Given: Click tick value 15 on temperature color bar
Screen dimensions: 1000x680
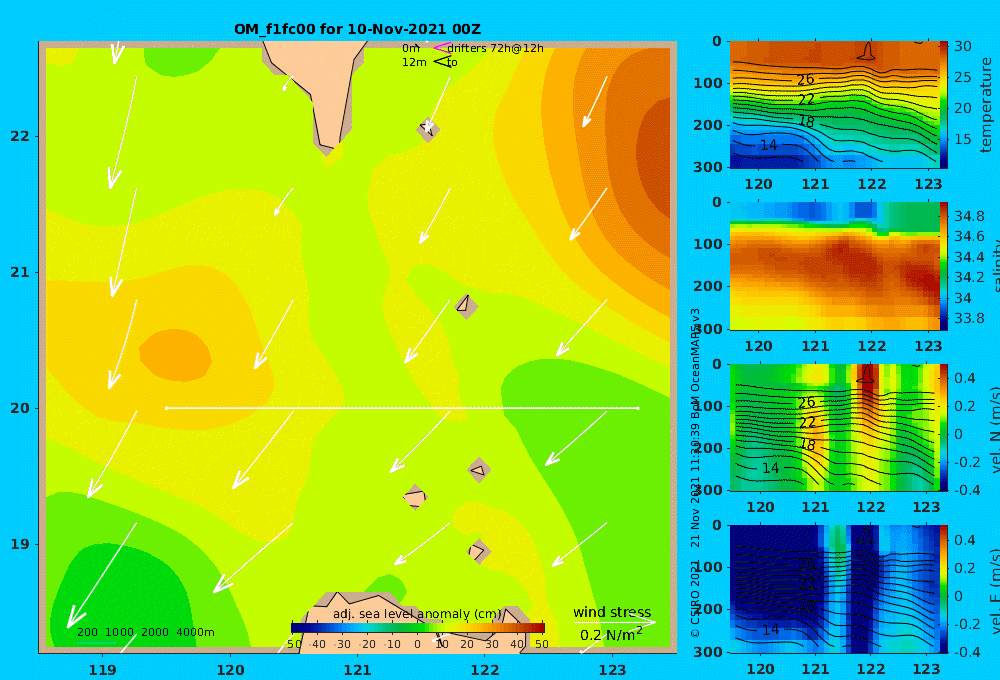Looking at the screenshot, I should point(962,138).
